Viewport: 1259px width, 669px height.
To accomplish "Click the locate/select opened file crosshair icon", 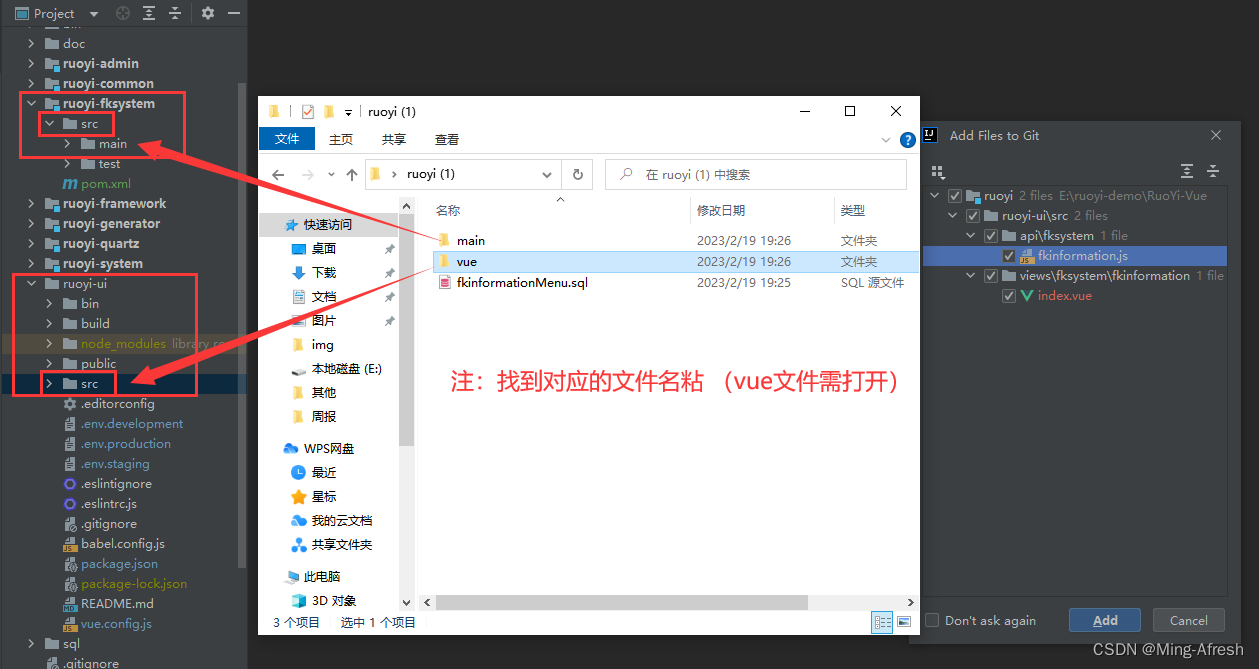I will tap(123, 13).
